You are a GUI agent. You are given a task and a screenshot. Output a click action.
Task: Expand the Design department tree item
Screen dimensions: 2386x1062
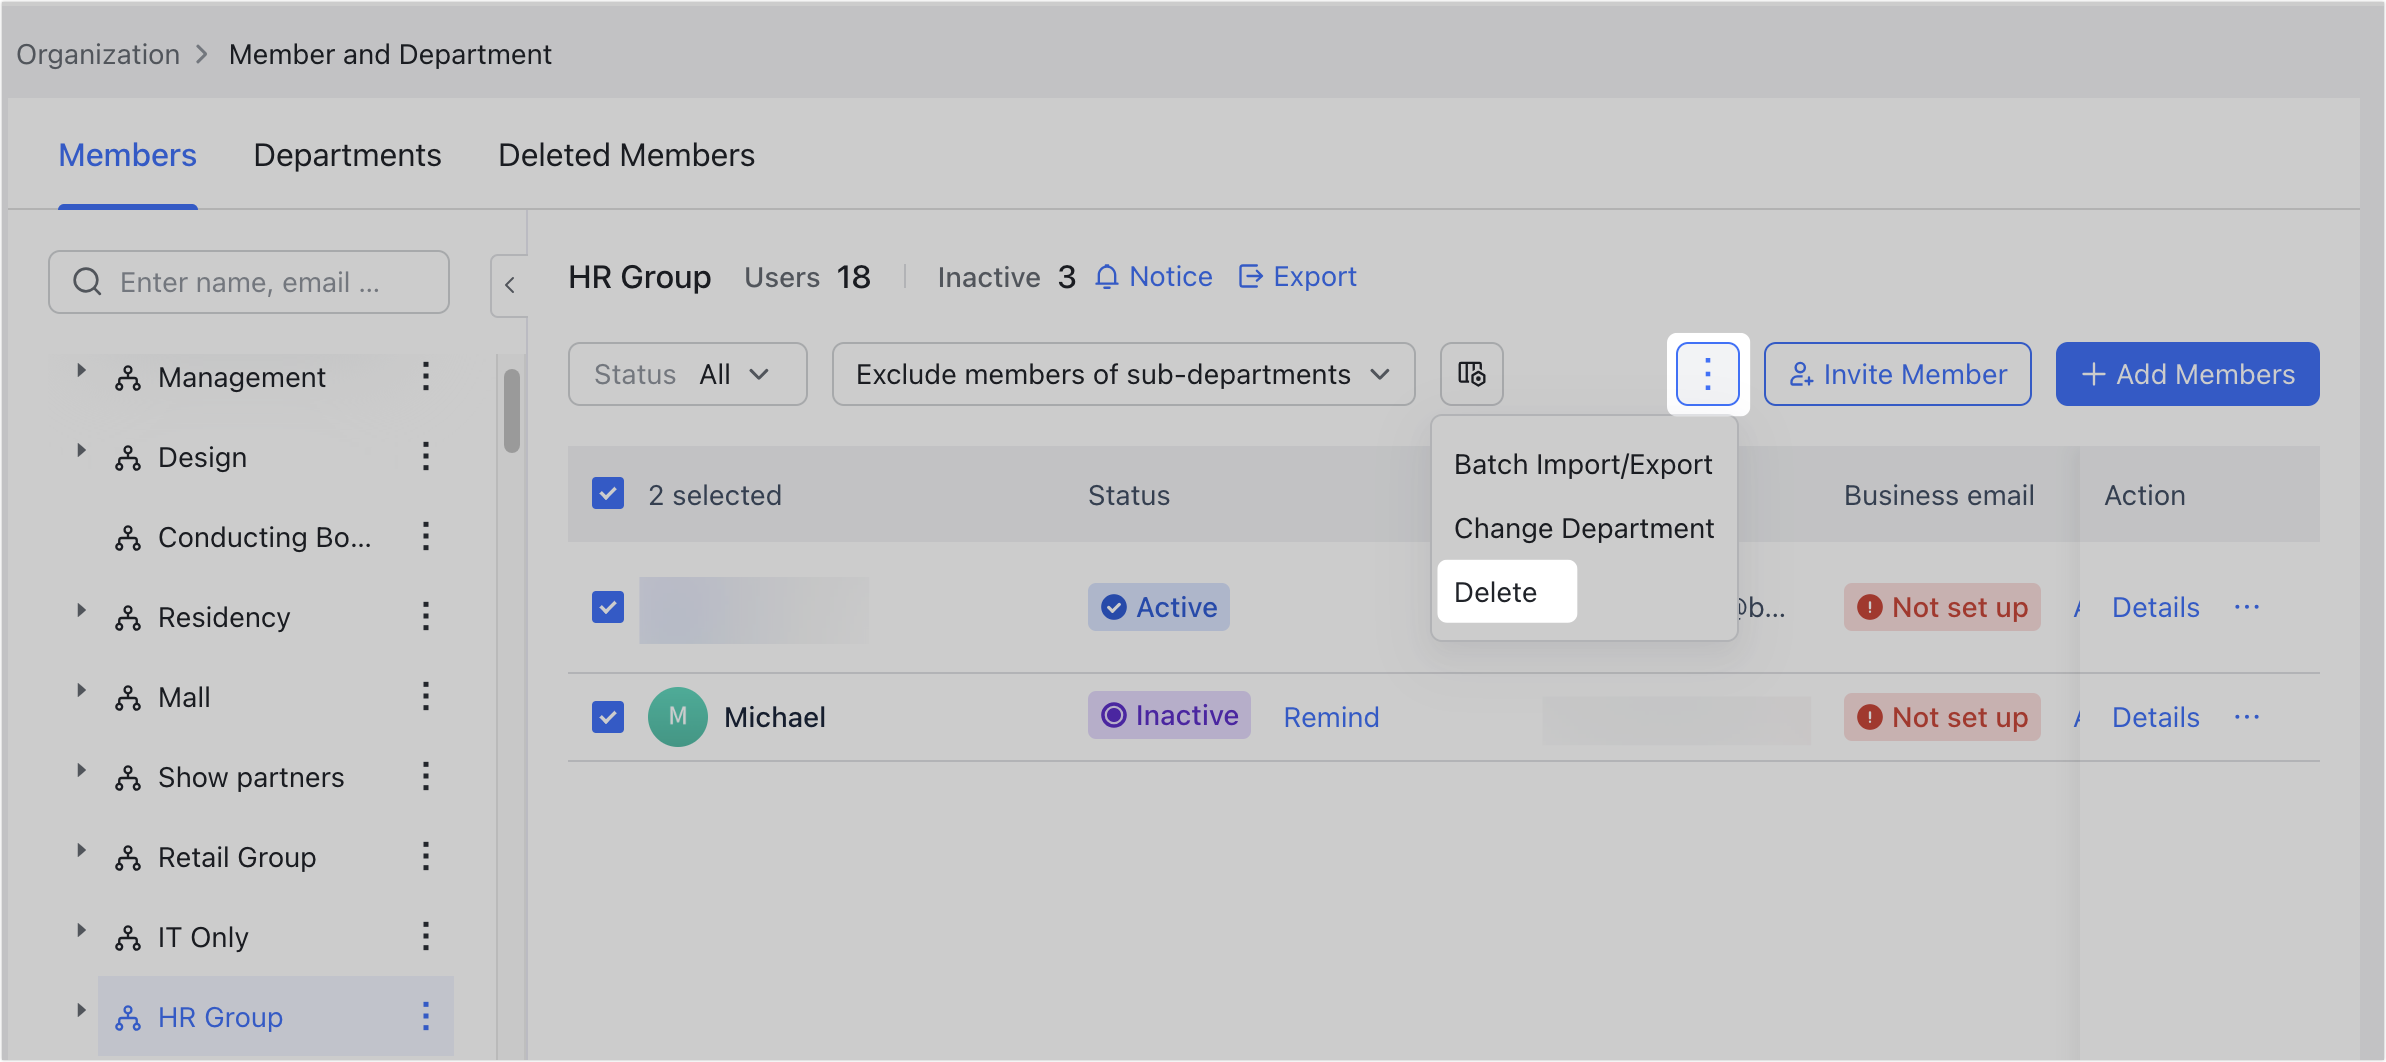pyautogui.click(x=82, y=450)
